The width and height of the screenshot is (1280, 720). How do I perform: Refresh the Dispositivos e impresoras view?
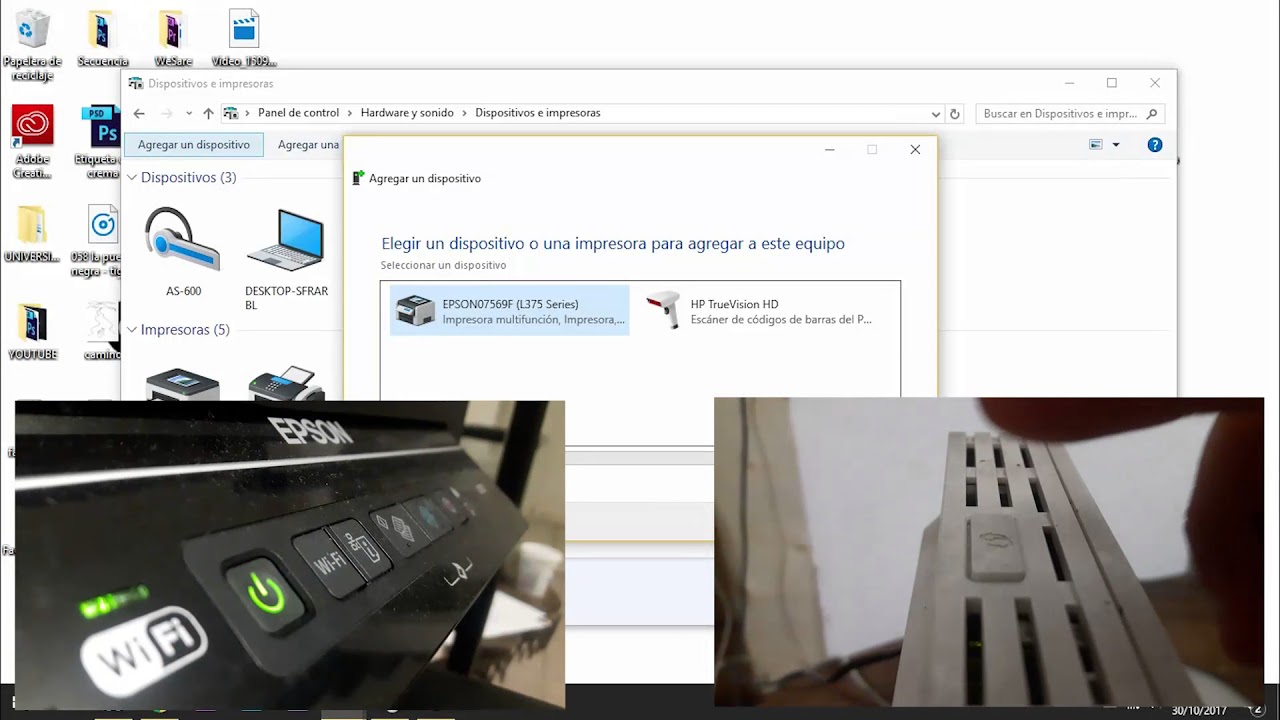point(955,114)
